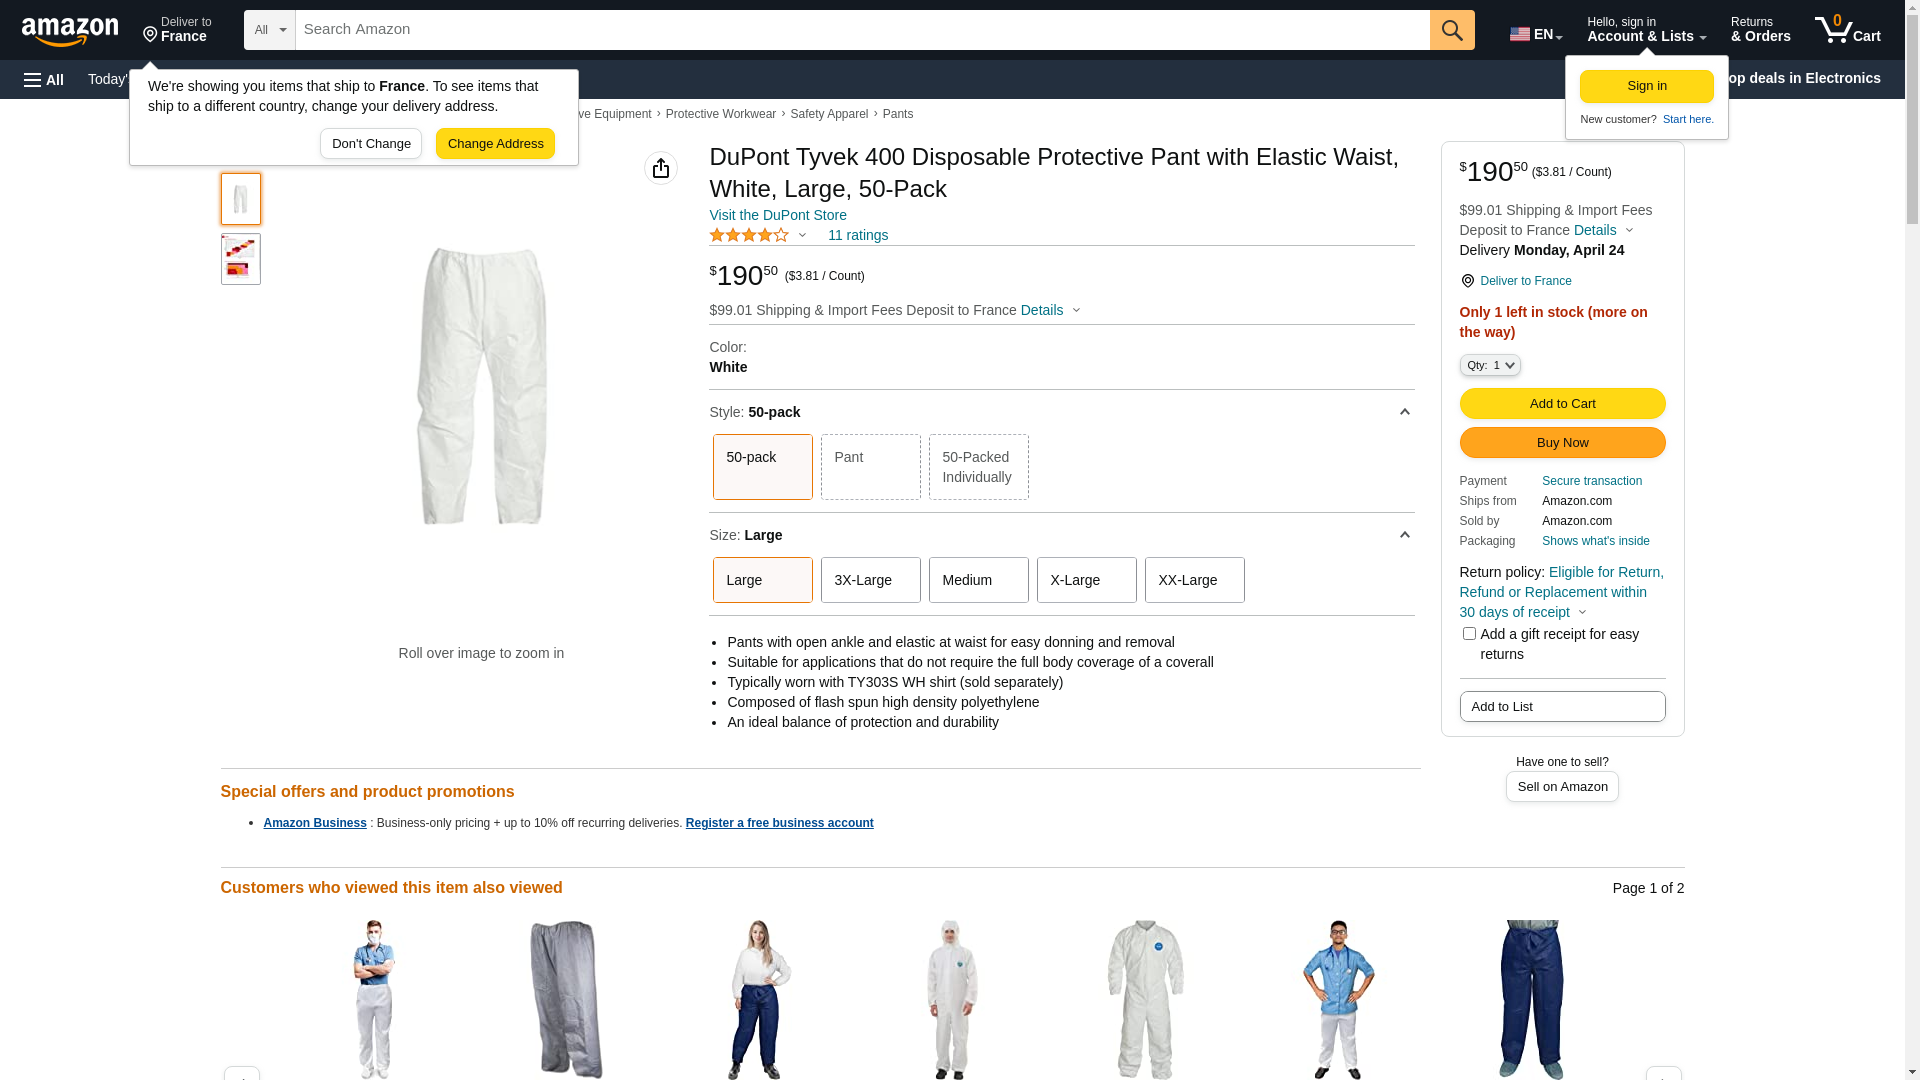Click the share icon near product image
This screenshot has height=1080, width=1920.
(x=661, y=168)
